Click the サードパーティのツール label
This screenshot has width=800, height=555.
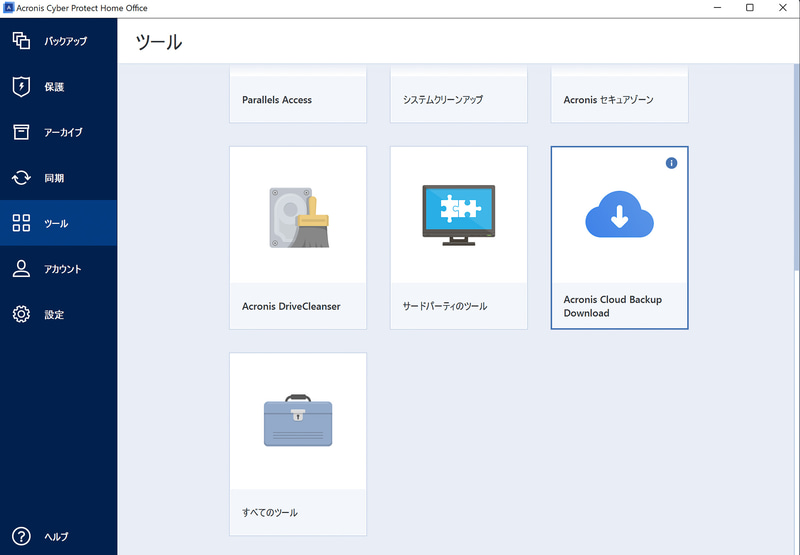coord(445,306)
